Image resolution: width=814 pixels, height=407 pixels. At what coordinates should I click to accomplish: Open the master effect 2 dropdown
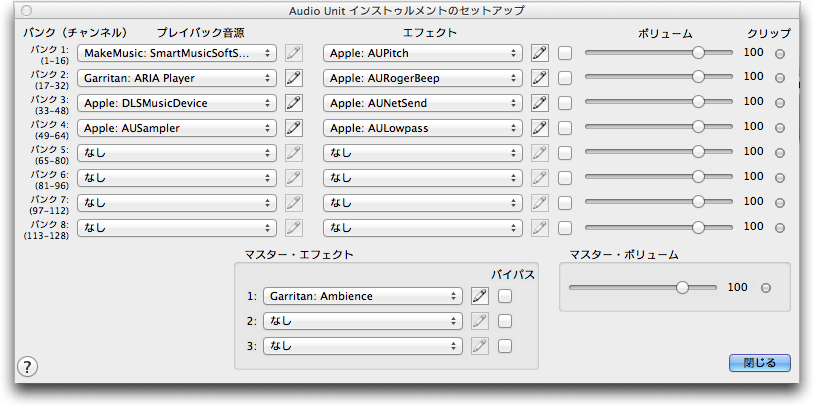tap(362, 321)
